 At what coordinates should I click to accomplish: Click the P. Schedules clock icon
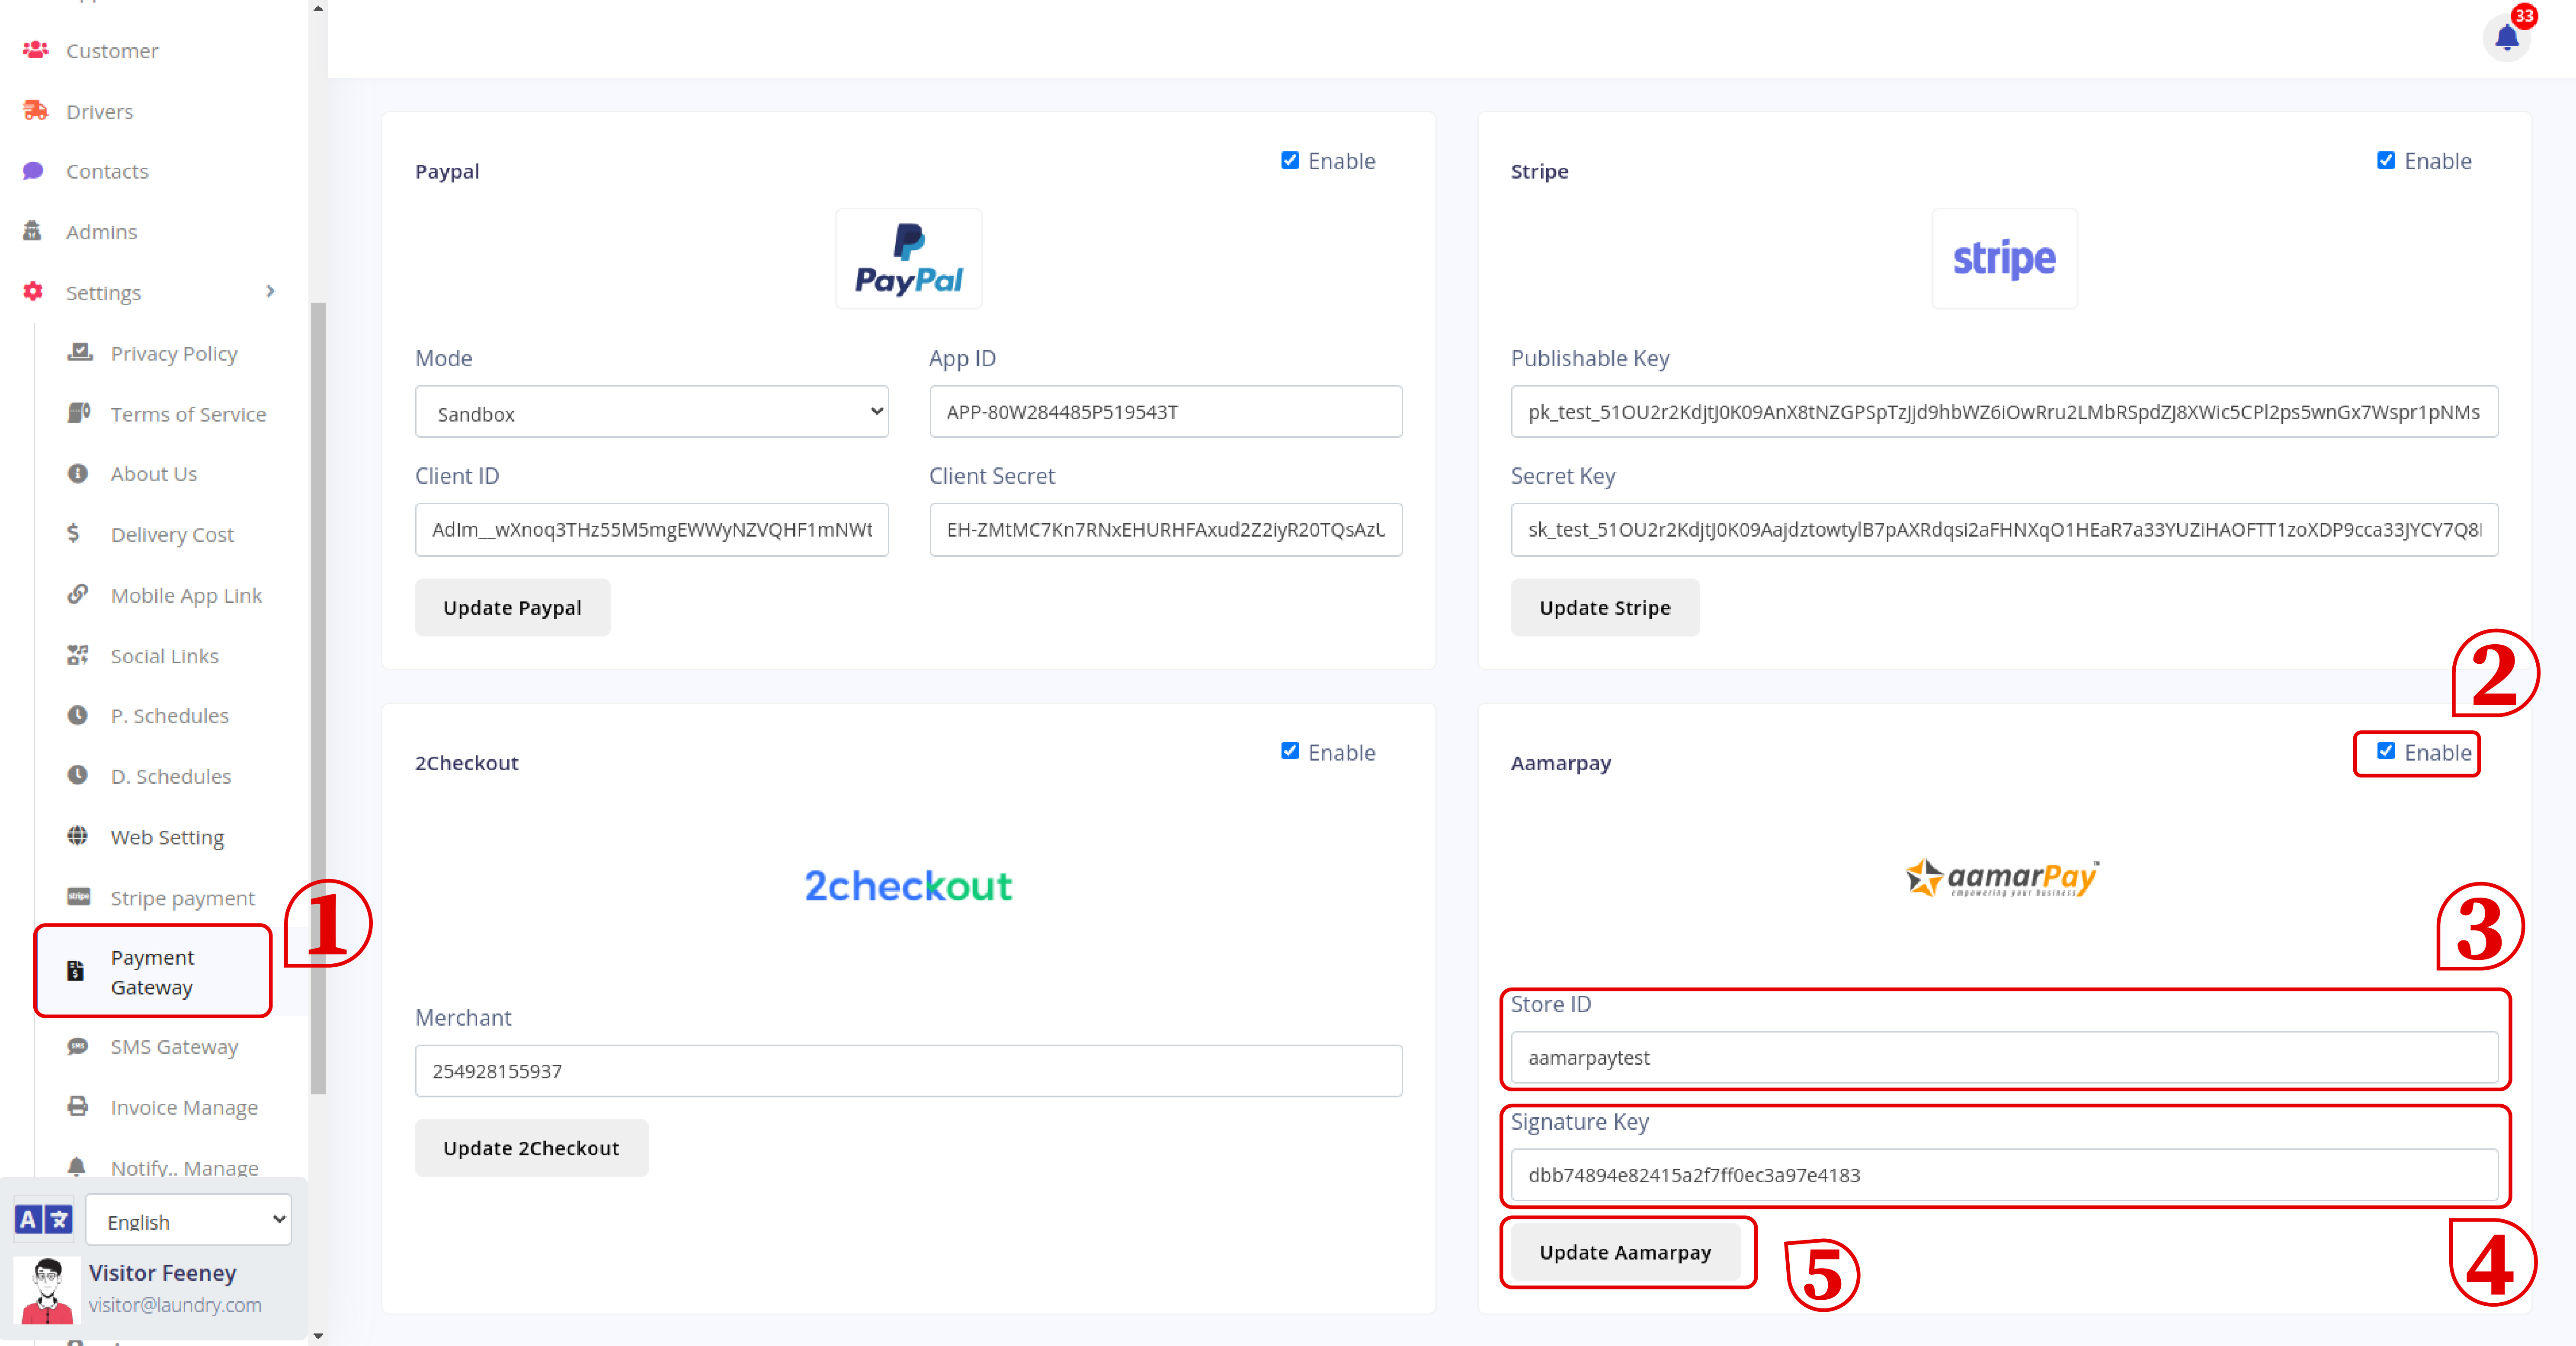(78, 715)
